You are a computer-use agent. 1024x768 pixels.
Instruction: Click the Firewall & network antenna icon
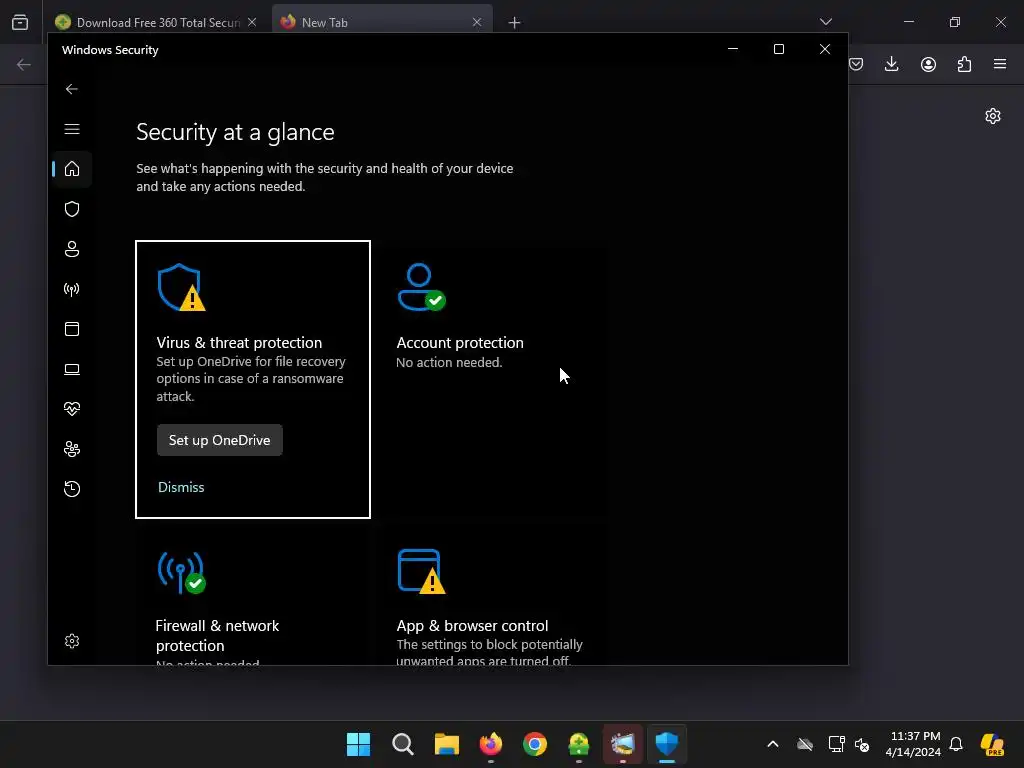point(181,572)
